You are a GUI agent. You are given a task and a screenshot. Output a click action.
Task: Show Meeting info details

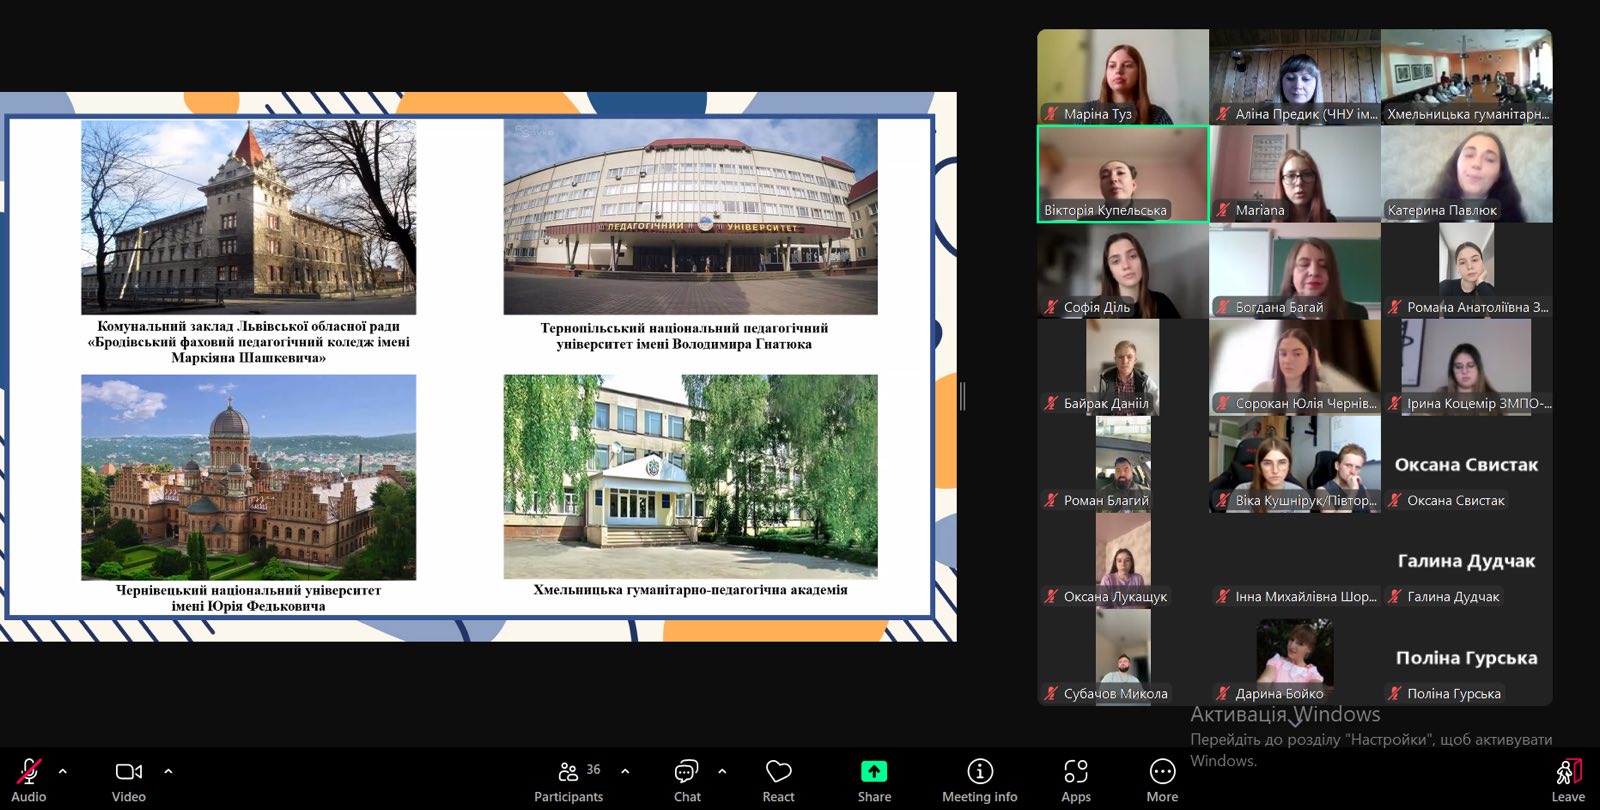click(980, 779)
